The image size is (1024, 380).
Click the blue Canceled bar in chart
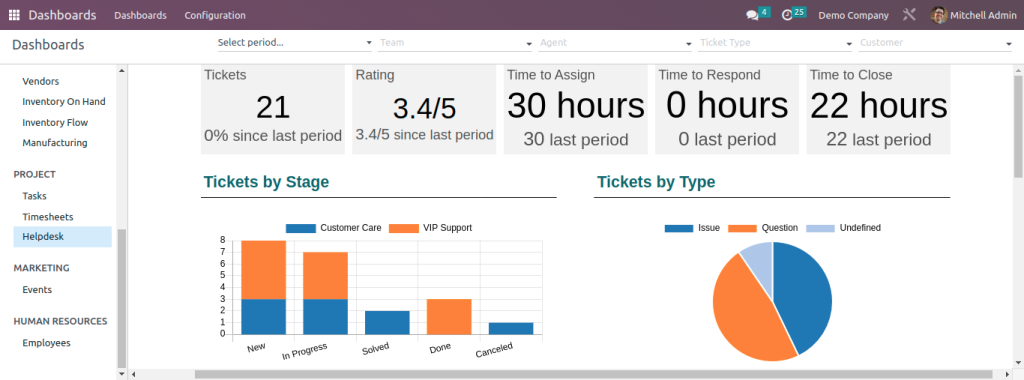(x=511, y=328)
